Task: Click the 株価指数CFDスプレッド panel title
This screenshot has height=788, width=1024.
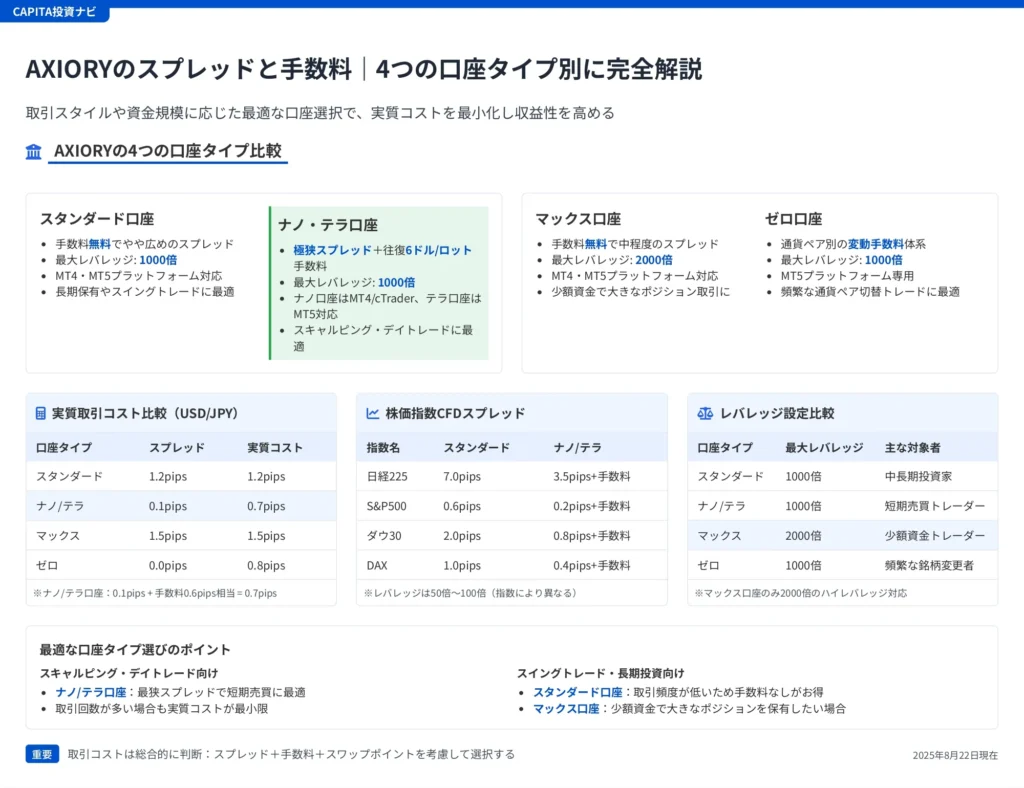Action: pyautogui.click(x=455, y=413)
